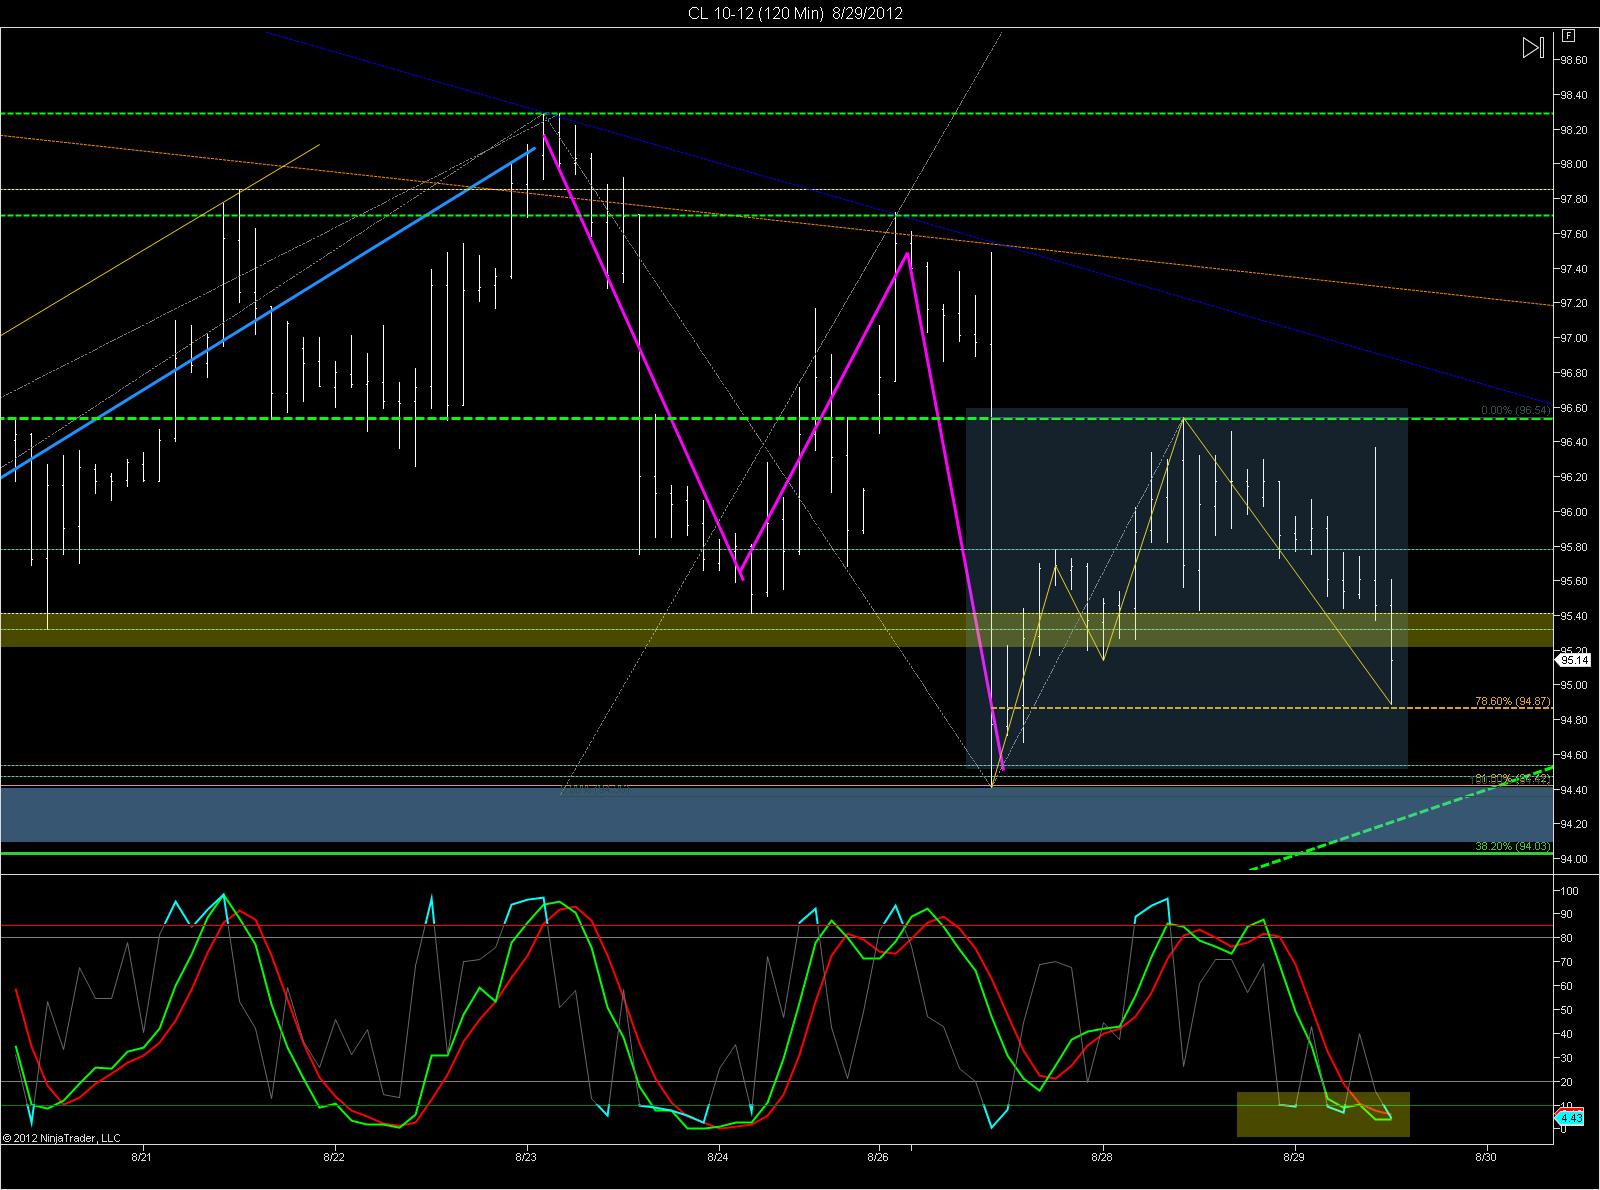1600x1190 pixels.
Task: Click the 8/26 date label
Action: click(879, 1156)
